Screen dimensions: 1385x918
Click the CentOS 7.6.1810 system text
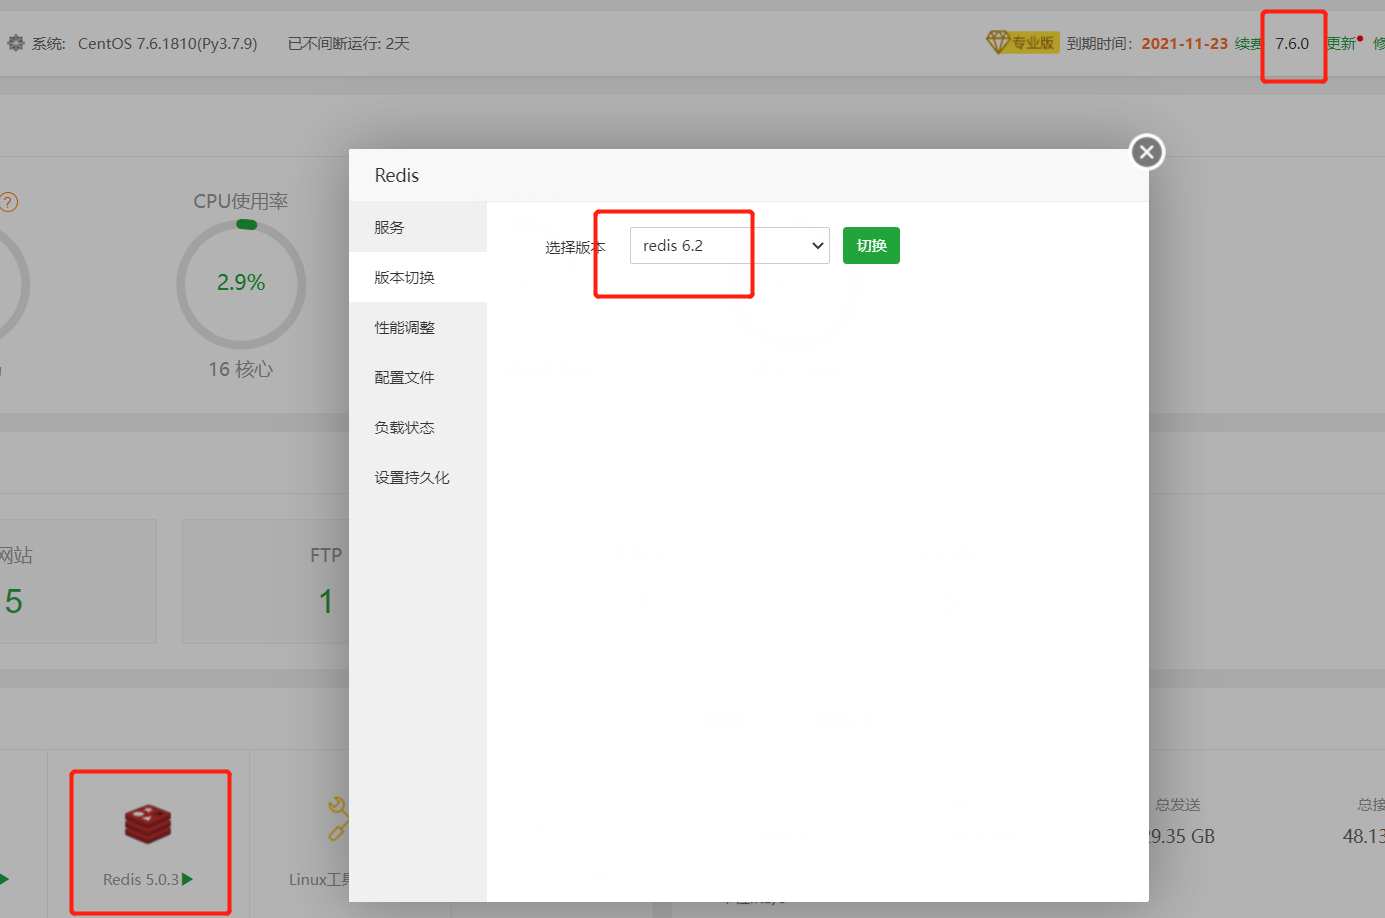click(x=168, y=43)
